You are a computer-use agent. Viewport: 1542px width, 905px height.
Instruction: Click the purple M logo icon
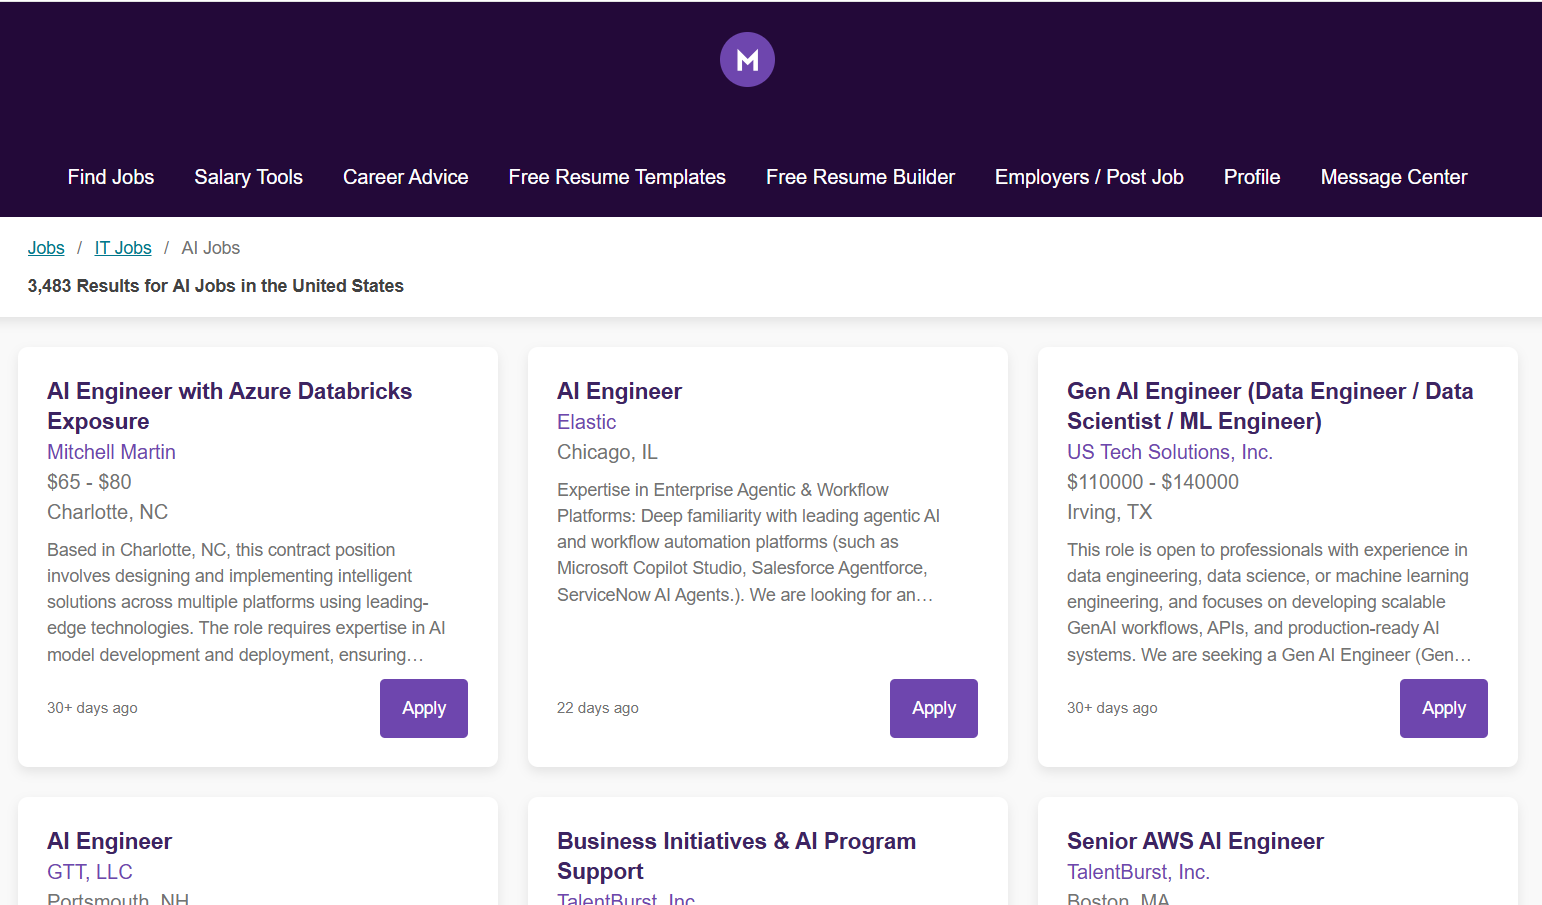746,59
